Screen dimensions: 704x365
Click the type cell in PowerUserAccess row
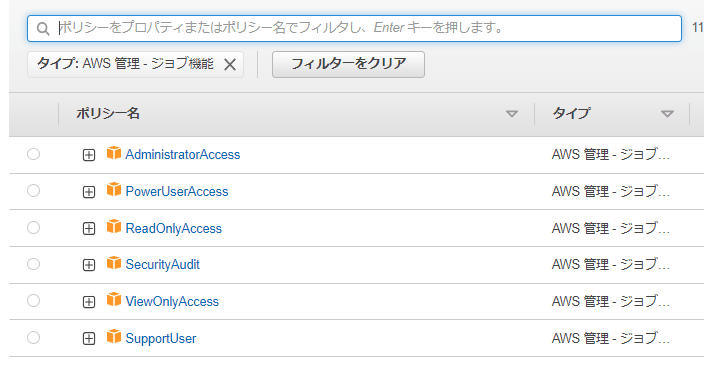pos(611,191)
